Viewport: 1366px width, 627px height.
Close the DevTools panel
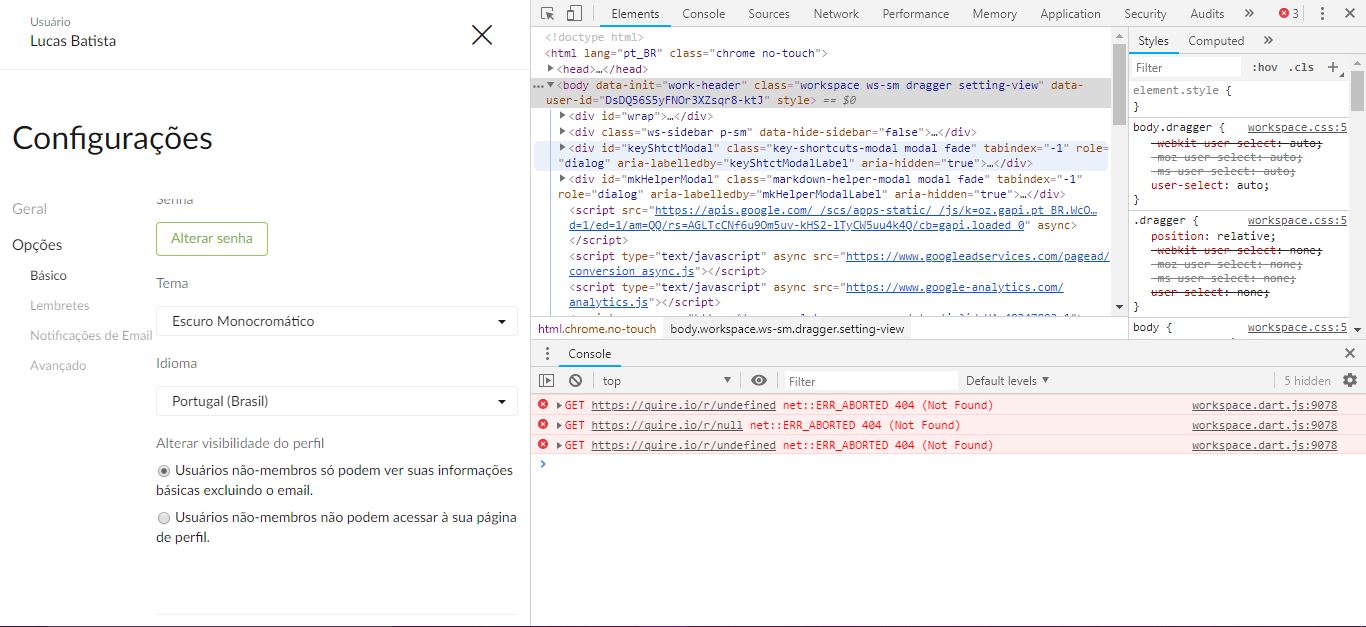click(x=1349, y=14)
